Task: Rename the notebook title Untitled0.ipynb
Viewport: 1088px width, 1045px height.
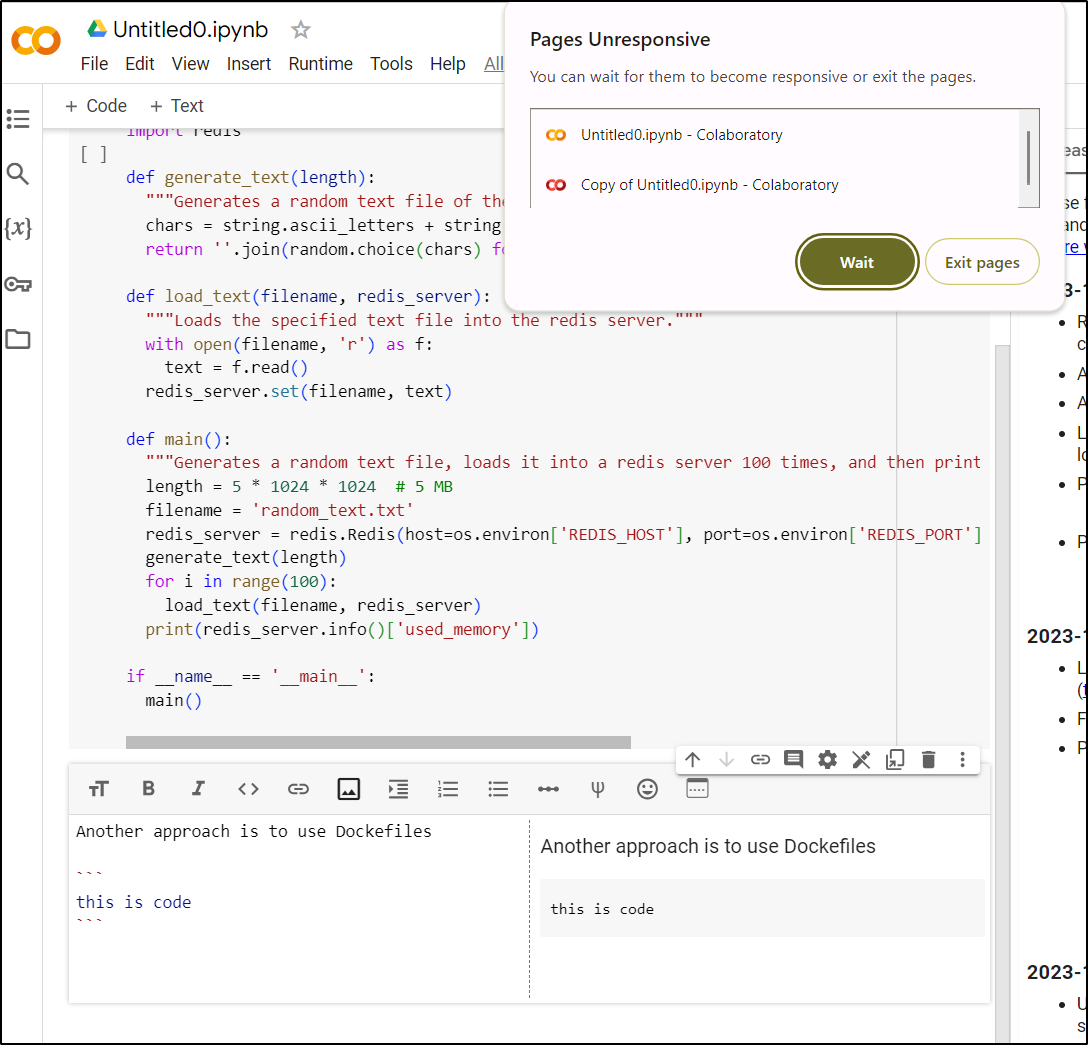Action: [x=191, y=30]
